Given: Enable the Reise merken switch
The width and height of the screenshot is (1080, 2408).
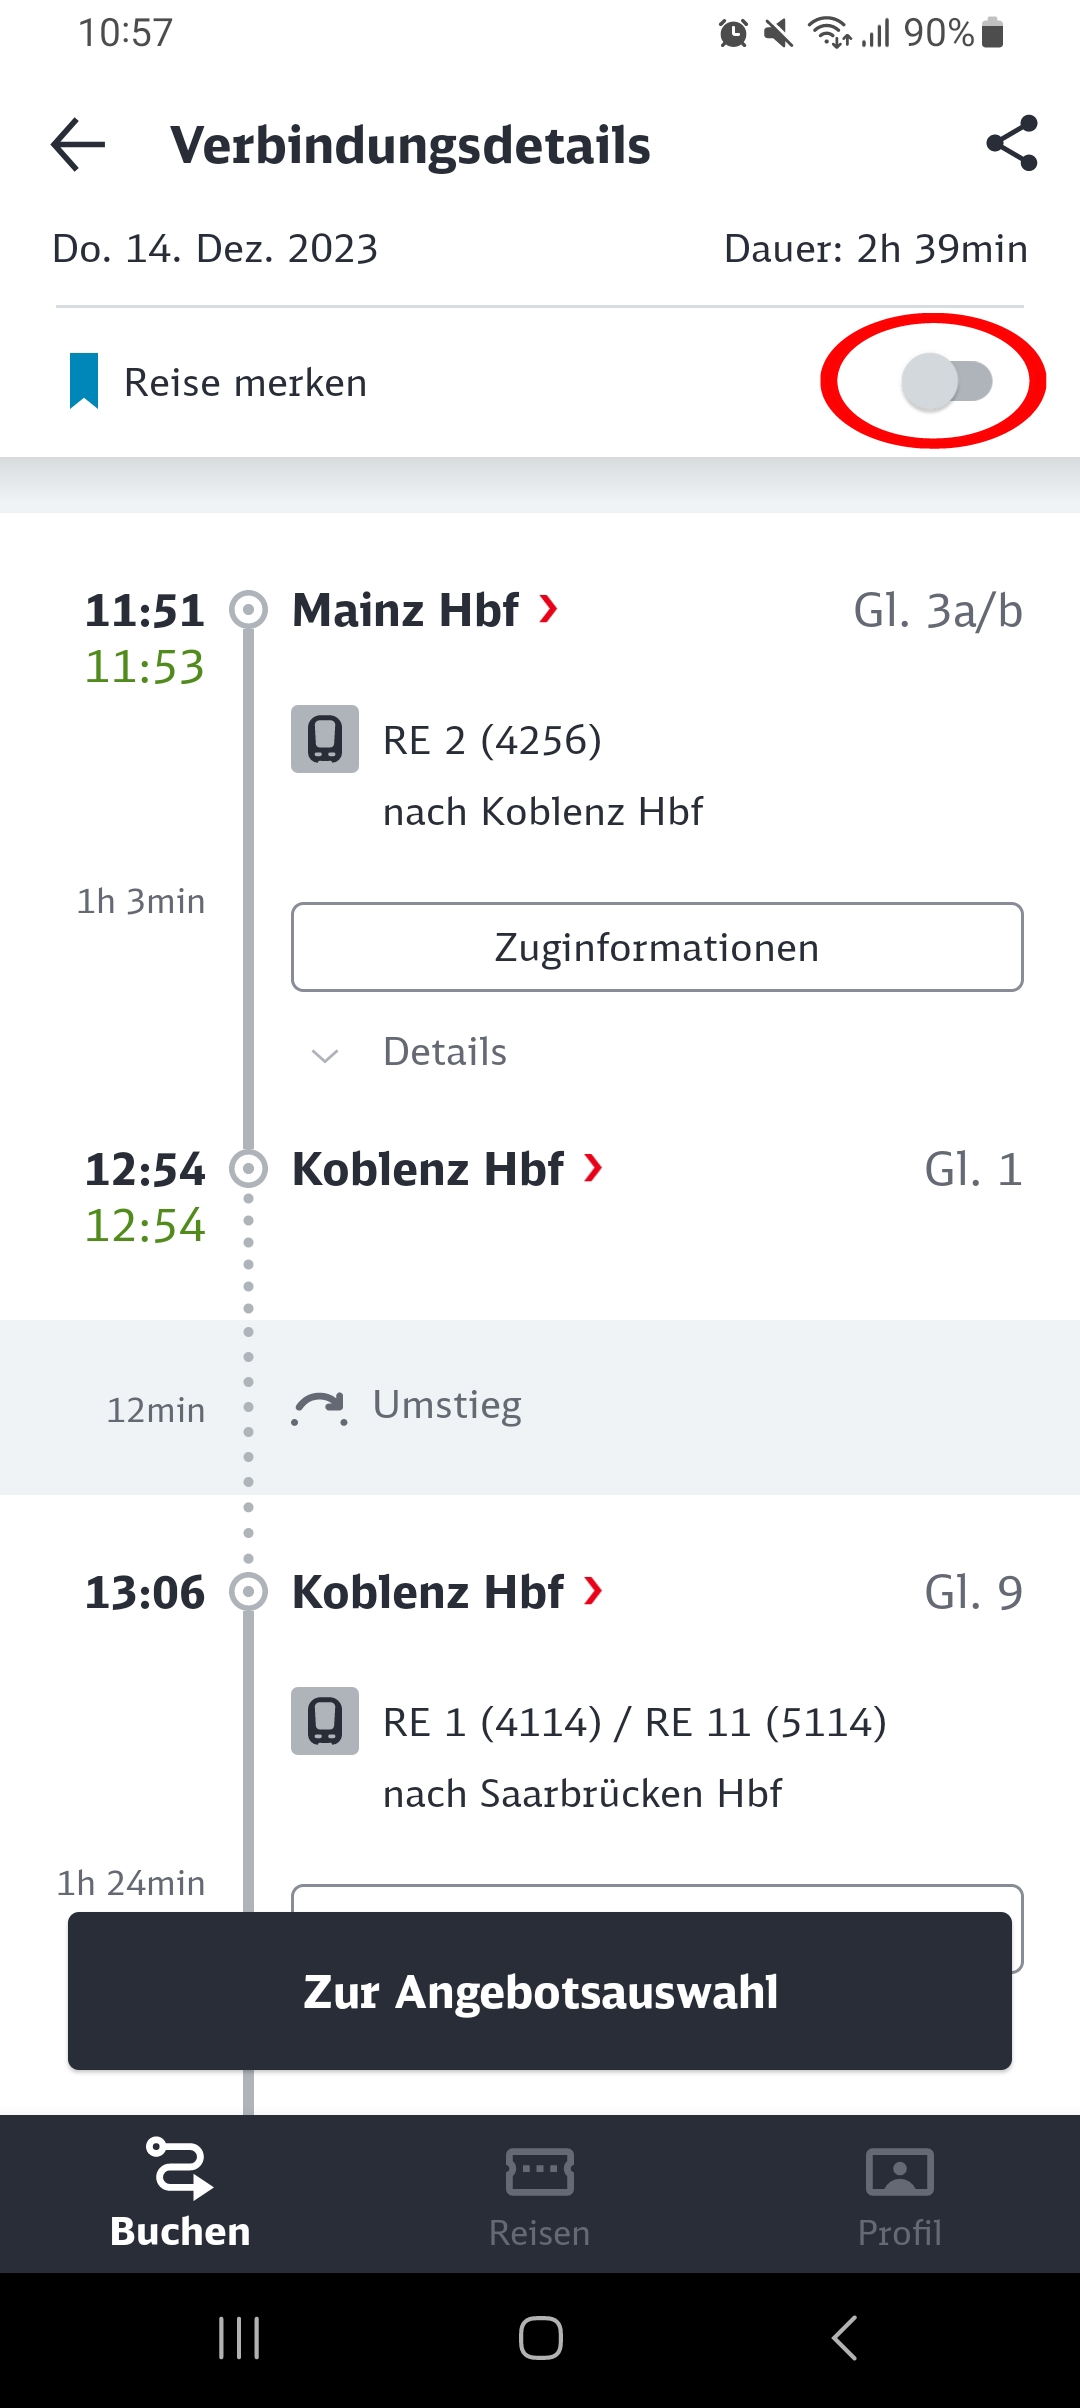Looking at the screenshot, I should 946,381.
